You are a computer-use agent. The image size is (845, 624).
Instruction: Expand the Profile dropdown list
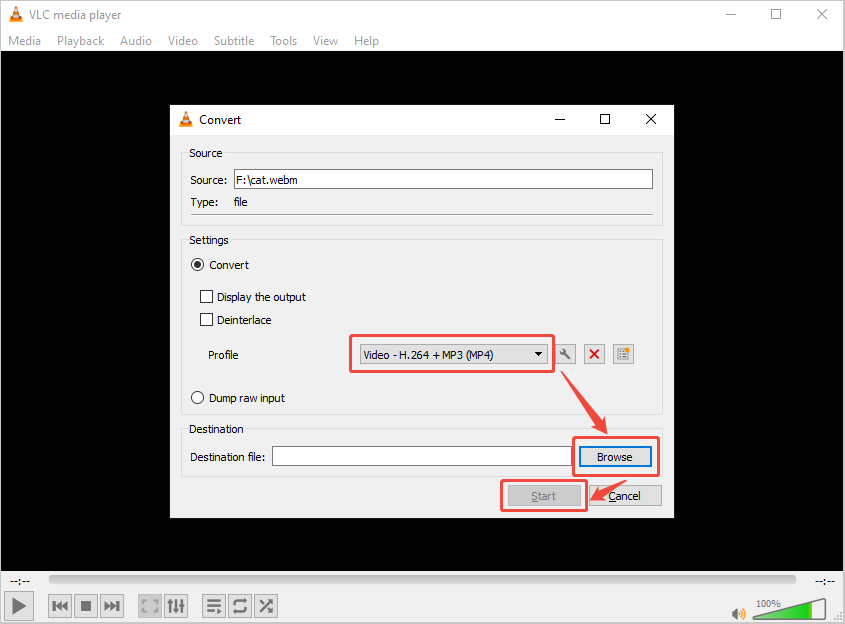(453, 355)
